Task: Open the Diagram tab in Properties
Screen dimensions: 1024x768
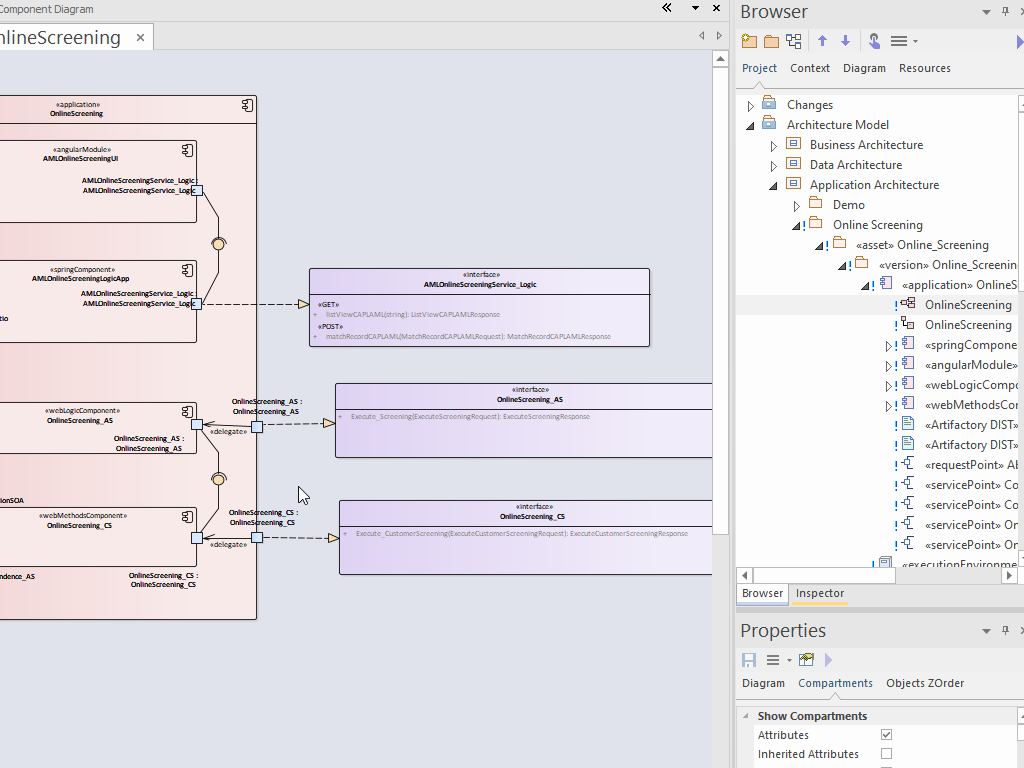Action: [x=763, y=683]
